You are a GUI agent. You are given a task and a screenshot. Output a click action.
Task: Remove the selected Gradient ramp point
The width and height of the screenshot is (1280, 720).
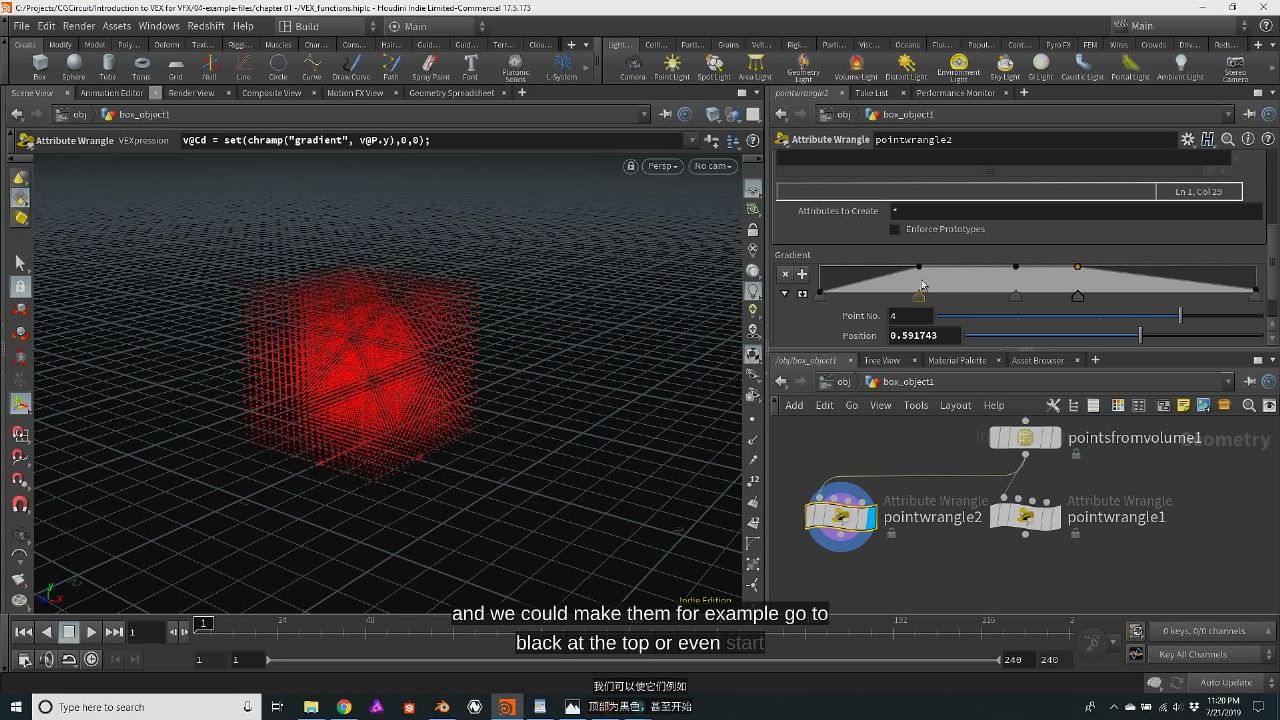785,274
